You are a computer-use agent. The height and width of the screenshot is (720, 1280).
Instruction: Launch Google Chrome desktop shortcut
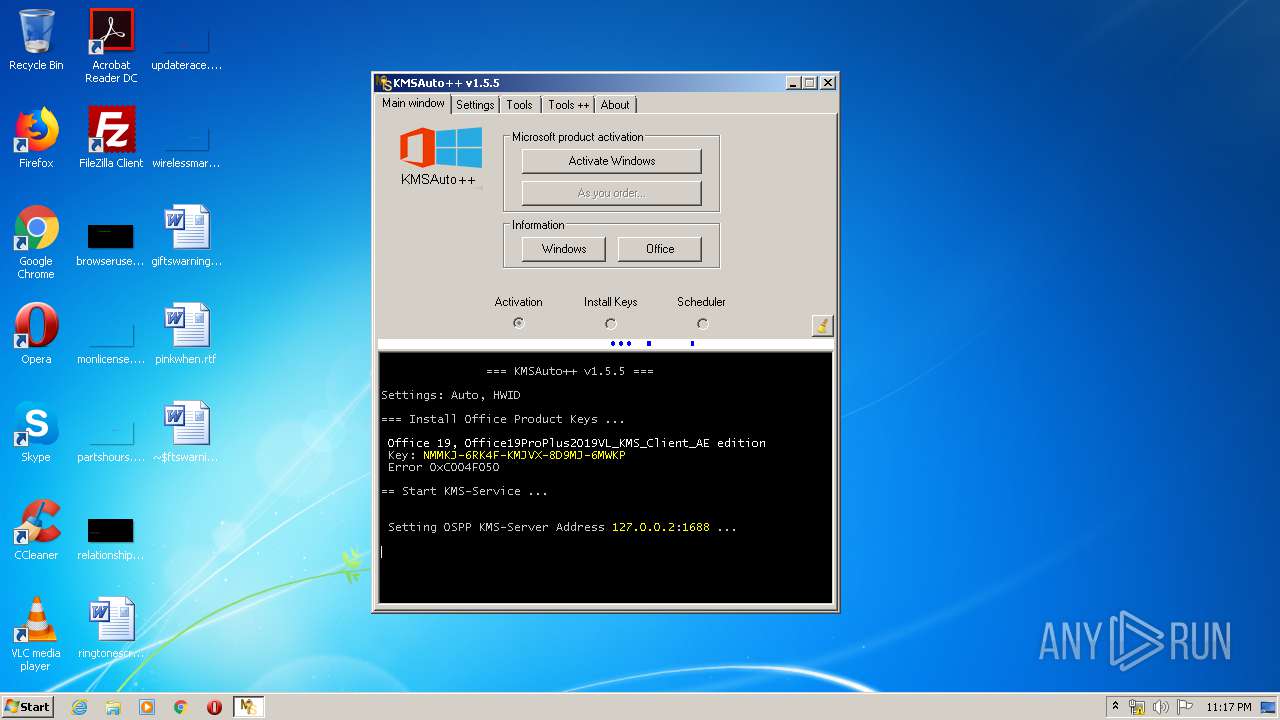tap(36, 242)
